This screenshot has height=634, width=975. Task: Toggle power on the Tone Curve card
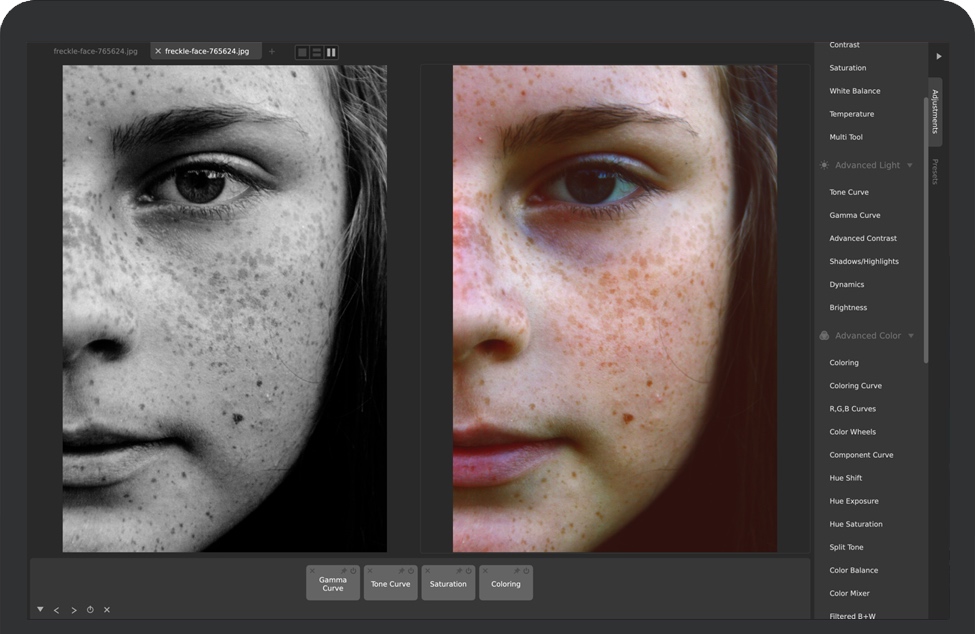click(410, 571)
